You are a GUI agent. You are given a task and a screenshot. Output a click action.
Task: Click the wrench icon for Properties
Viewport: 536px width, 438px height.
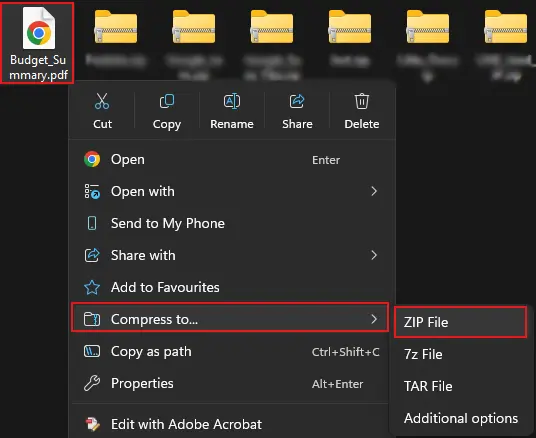(92, 383)
